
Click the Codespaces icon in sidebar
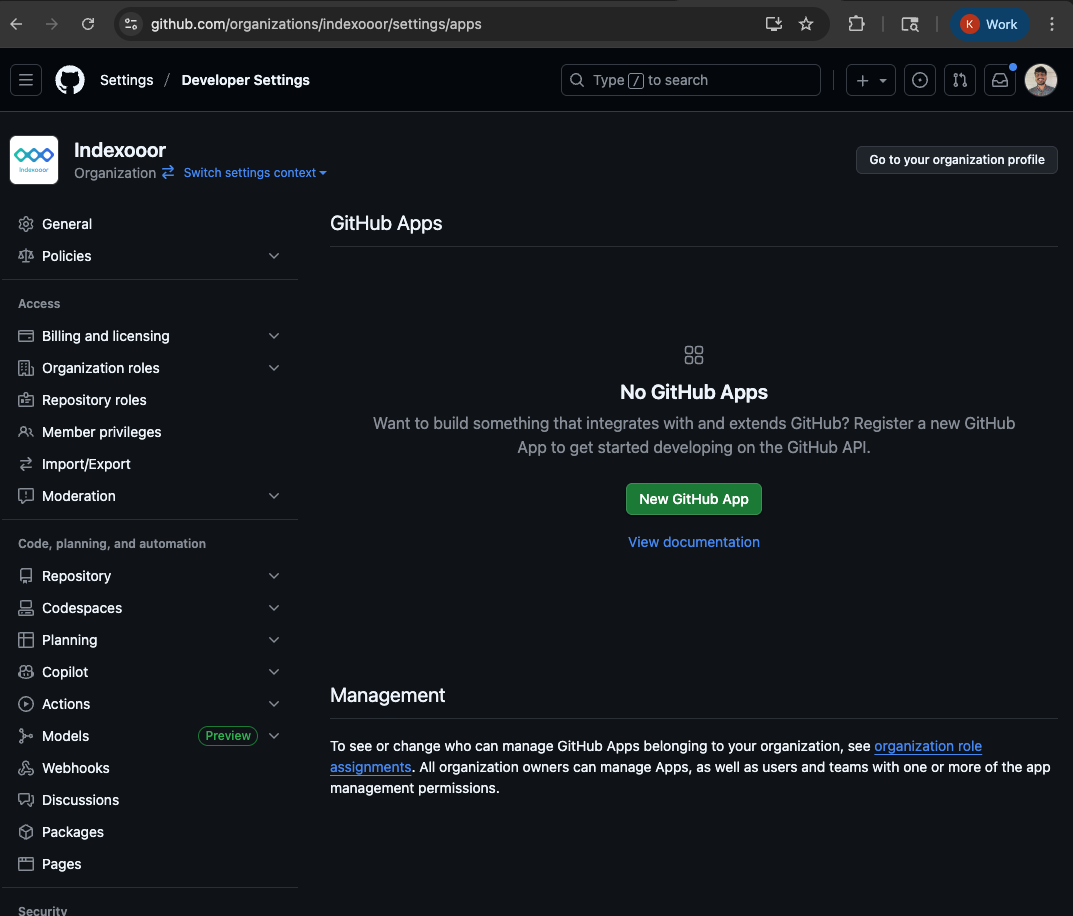(x=26, y=608)
